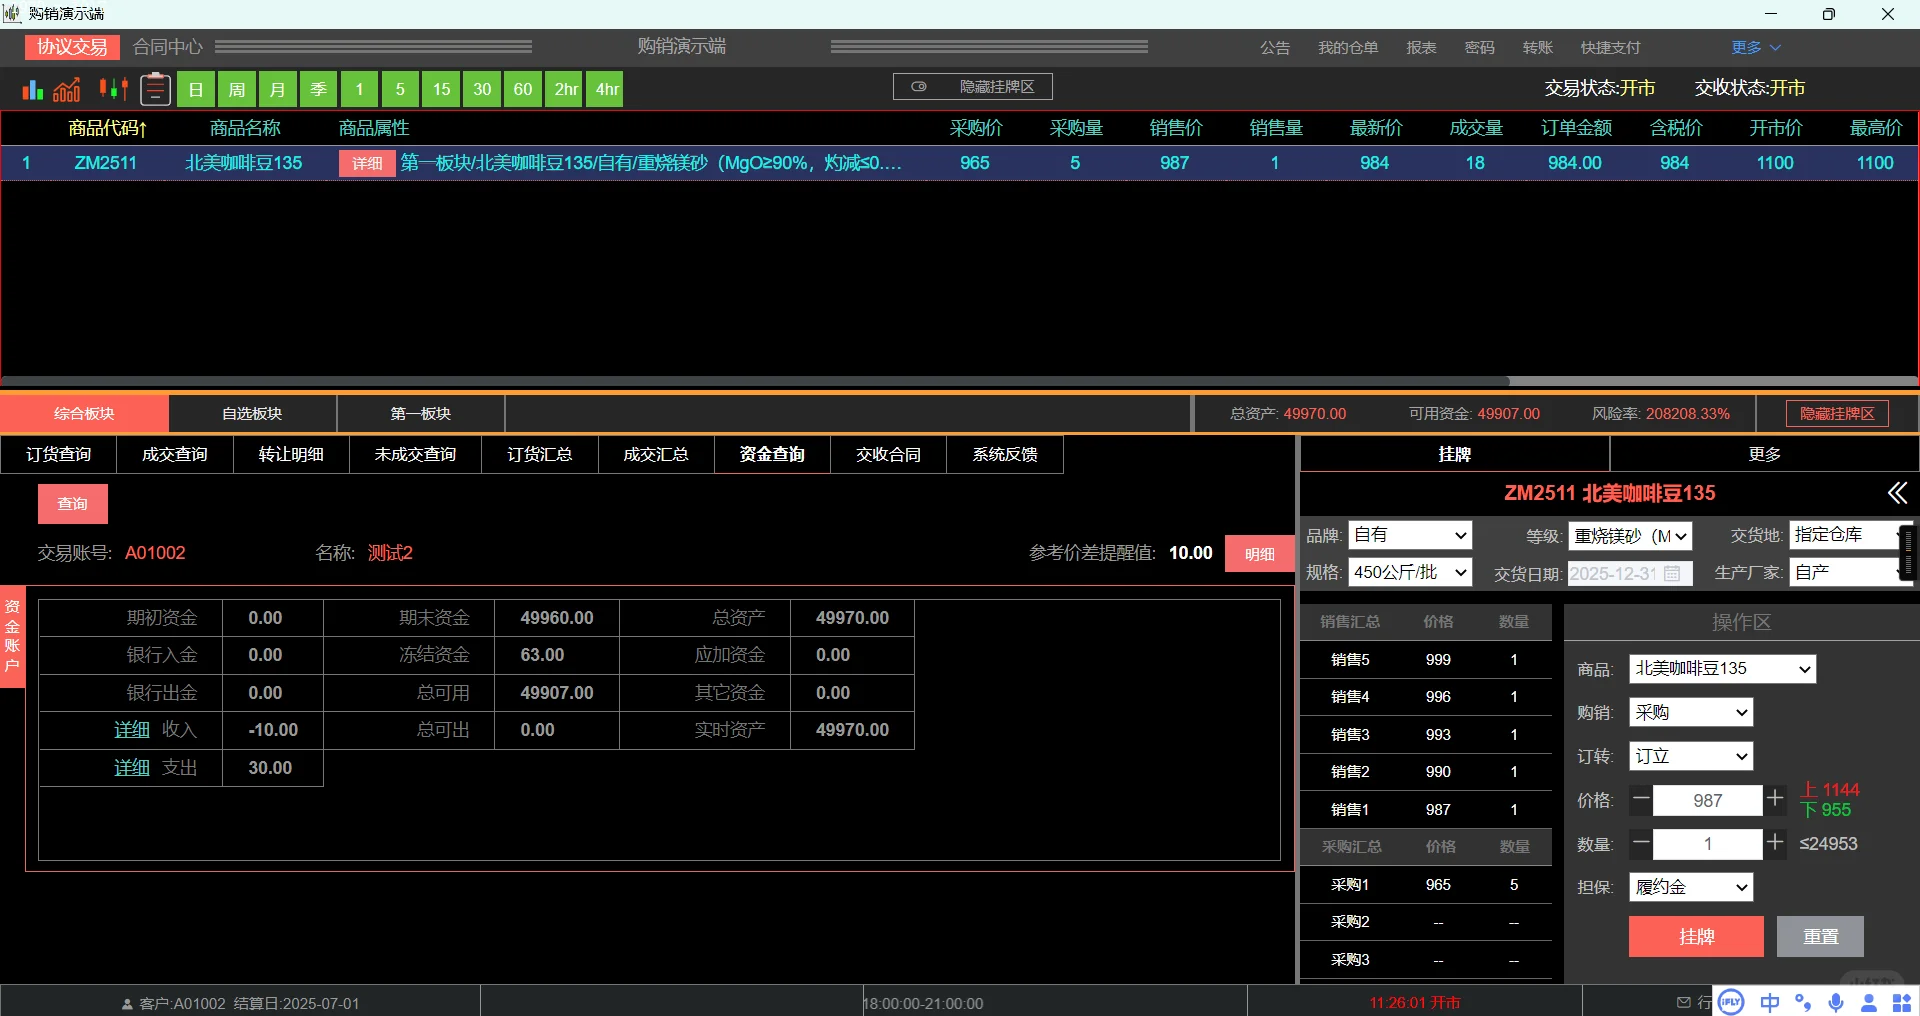Click the iFLY input method icon

pyautogui.click(x=1731, y=1002)
